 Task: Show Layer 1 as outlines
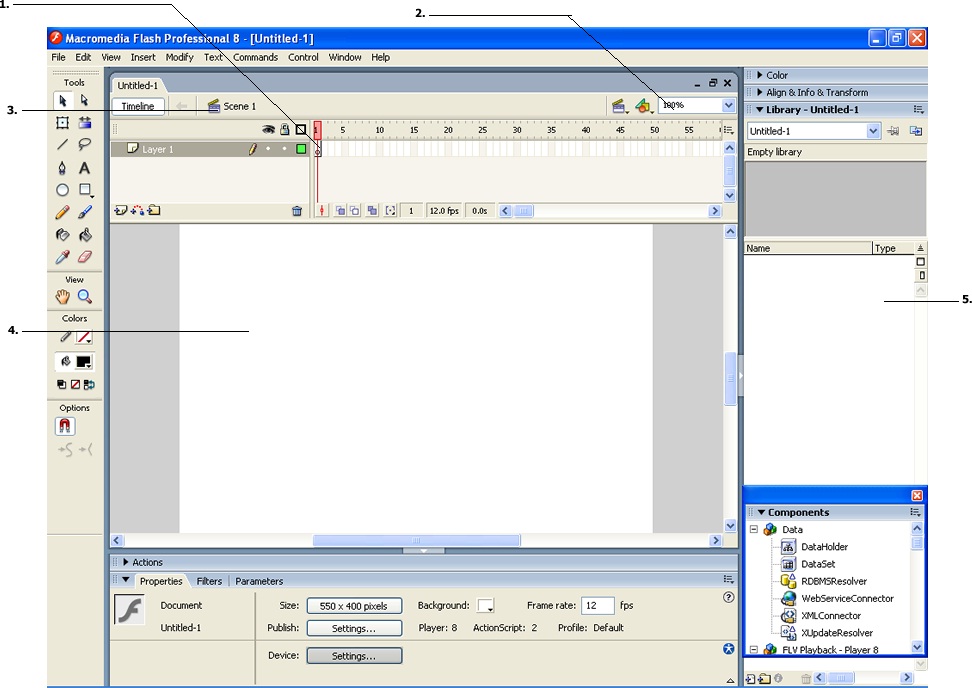click(x=300, y=148)
